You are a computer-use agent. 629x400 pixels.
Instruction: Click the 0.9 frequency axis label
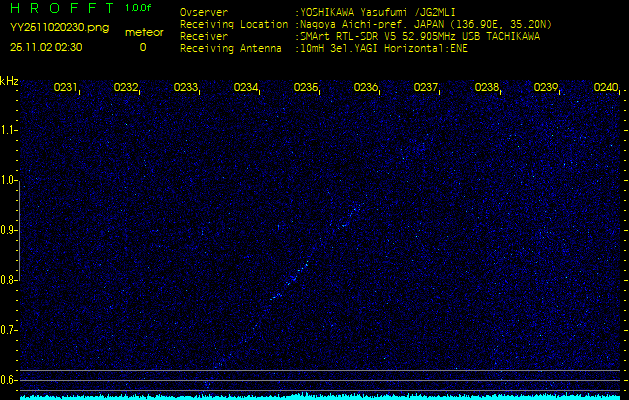coord(9,230)
